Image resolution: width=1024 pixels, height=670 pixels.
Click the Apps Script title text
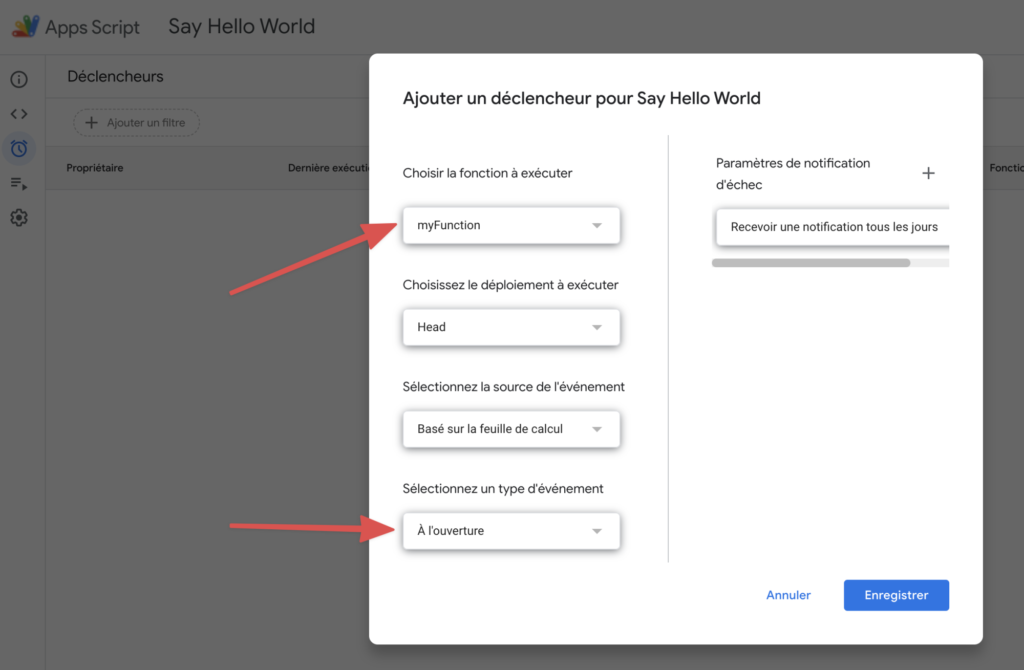click(x=92, y=28)
